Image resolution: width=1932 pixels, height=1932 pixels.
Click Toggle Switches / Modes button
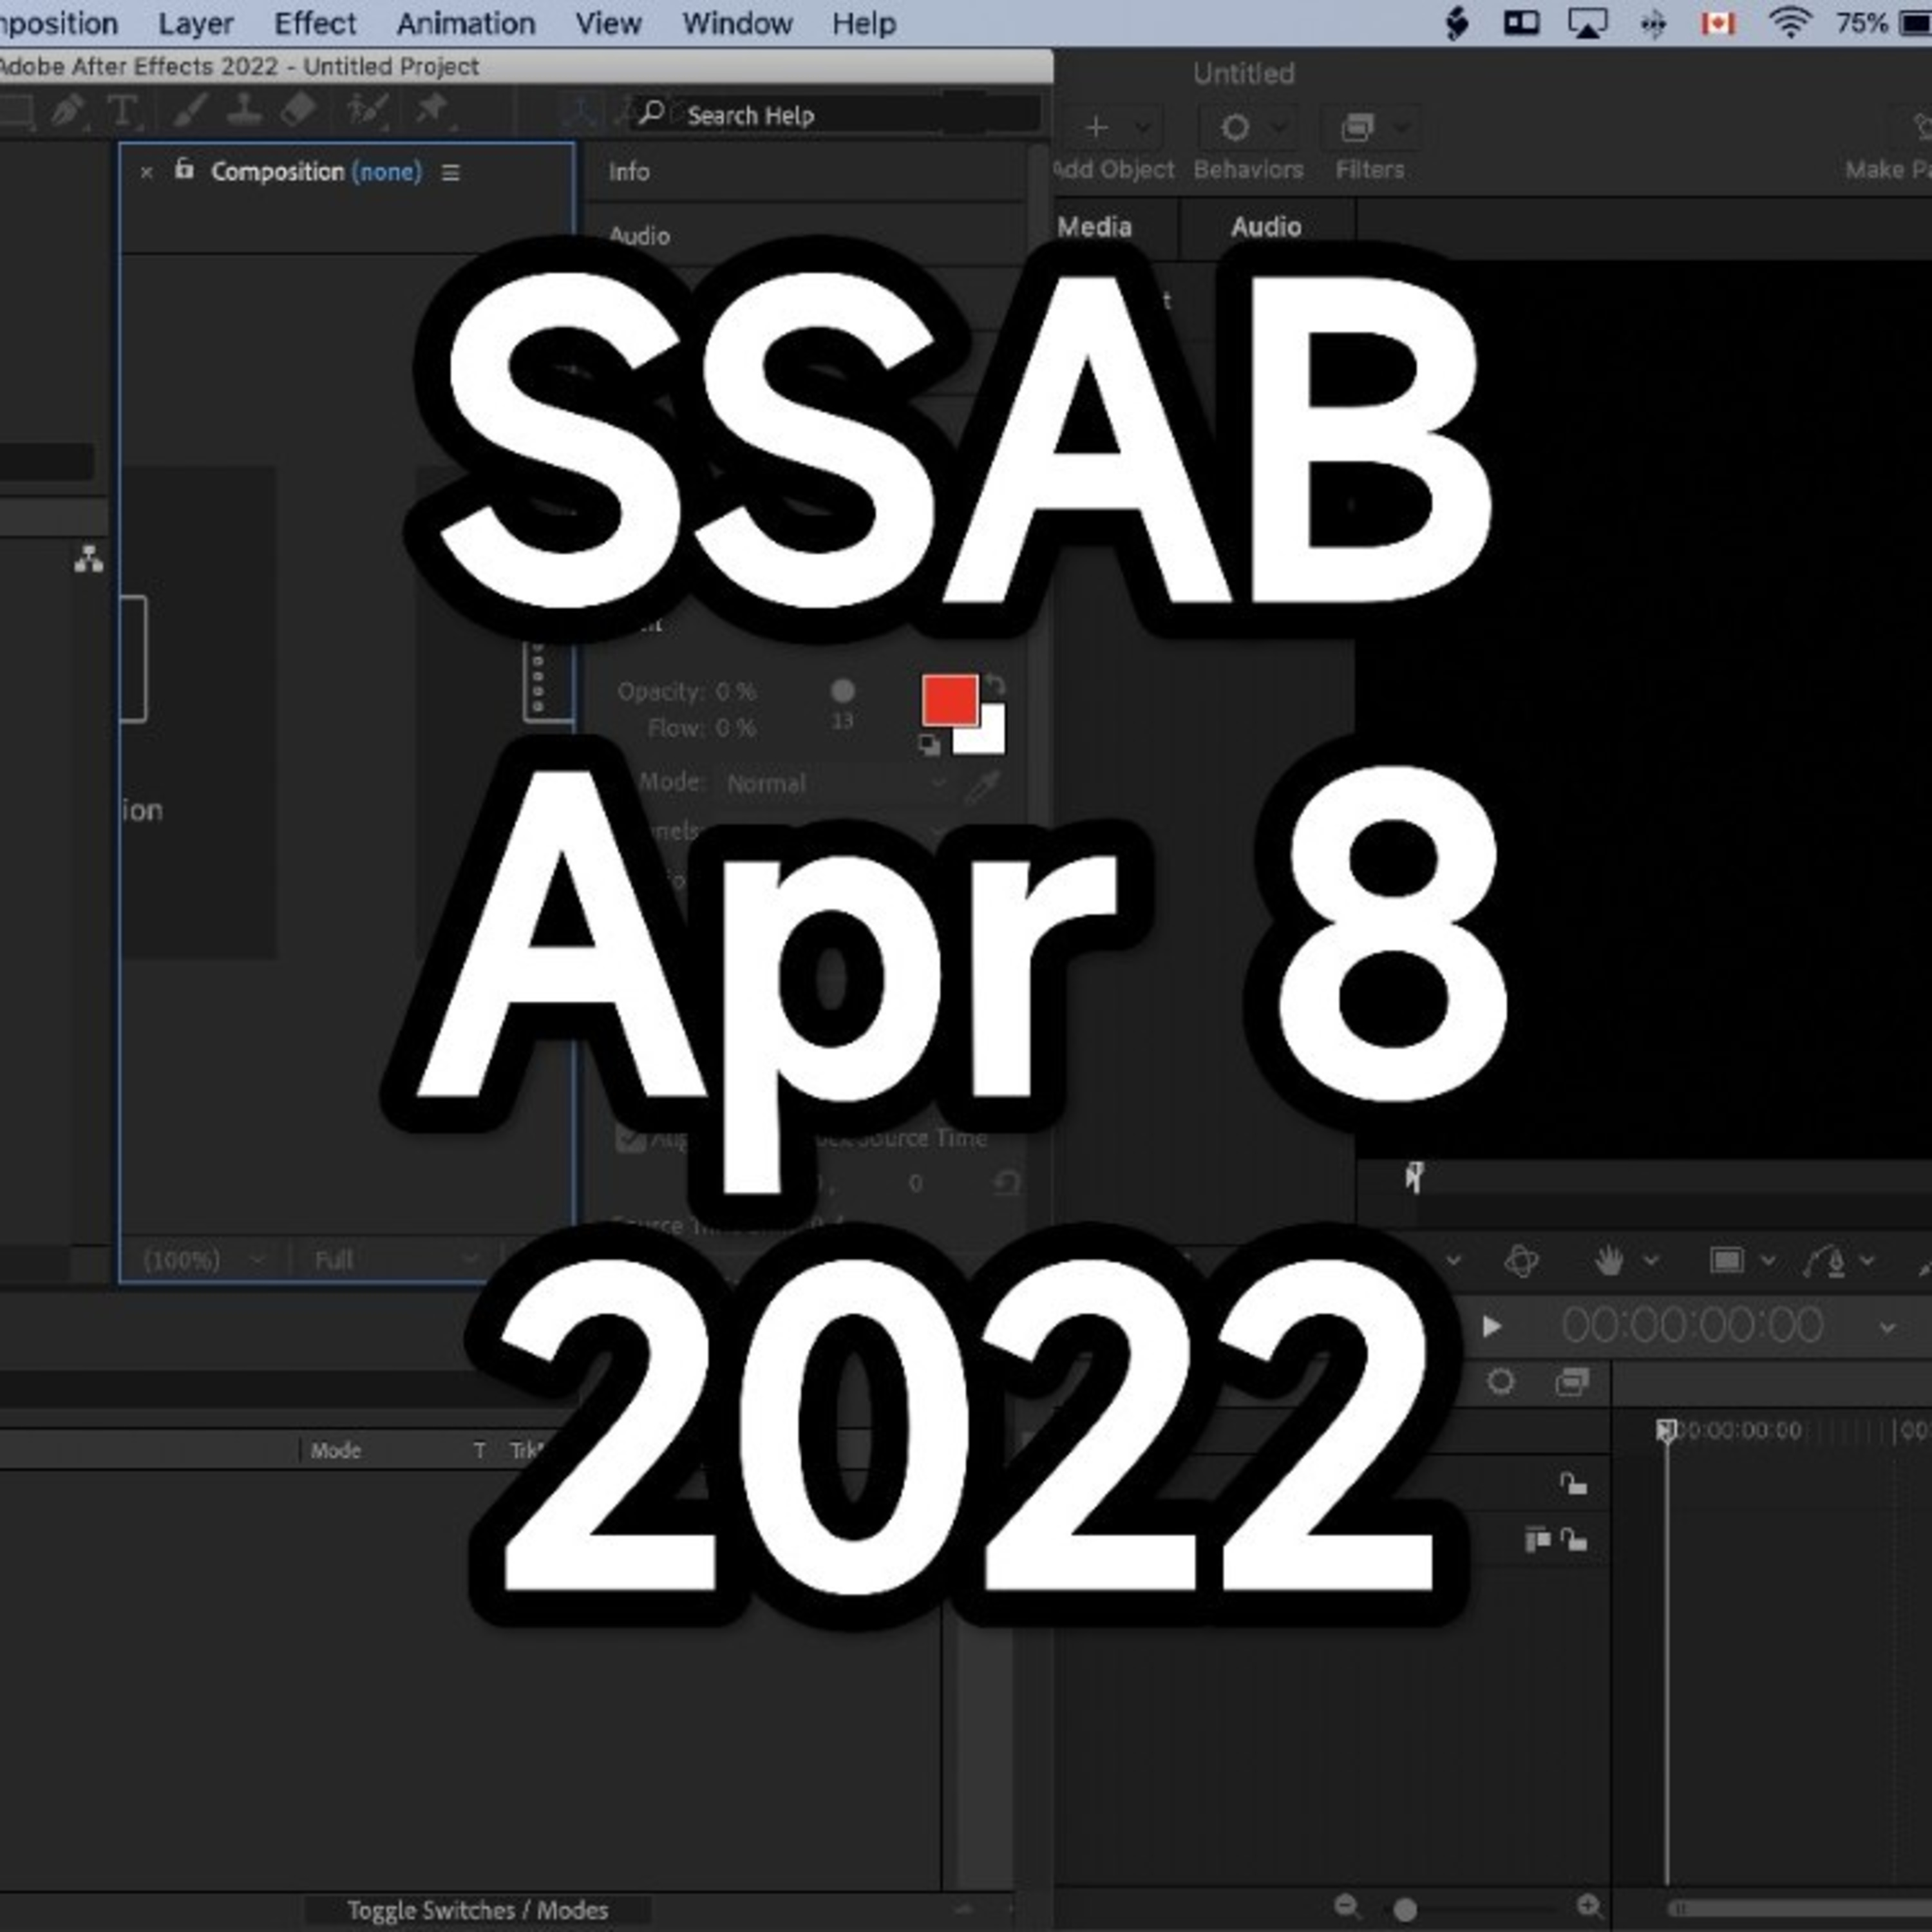[x=477, y=1910]
